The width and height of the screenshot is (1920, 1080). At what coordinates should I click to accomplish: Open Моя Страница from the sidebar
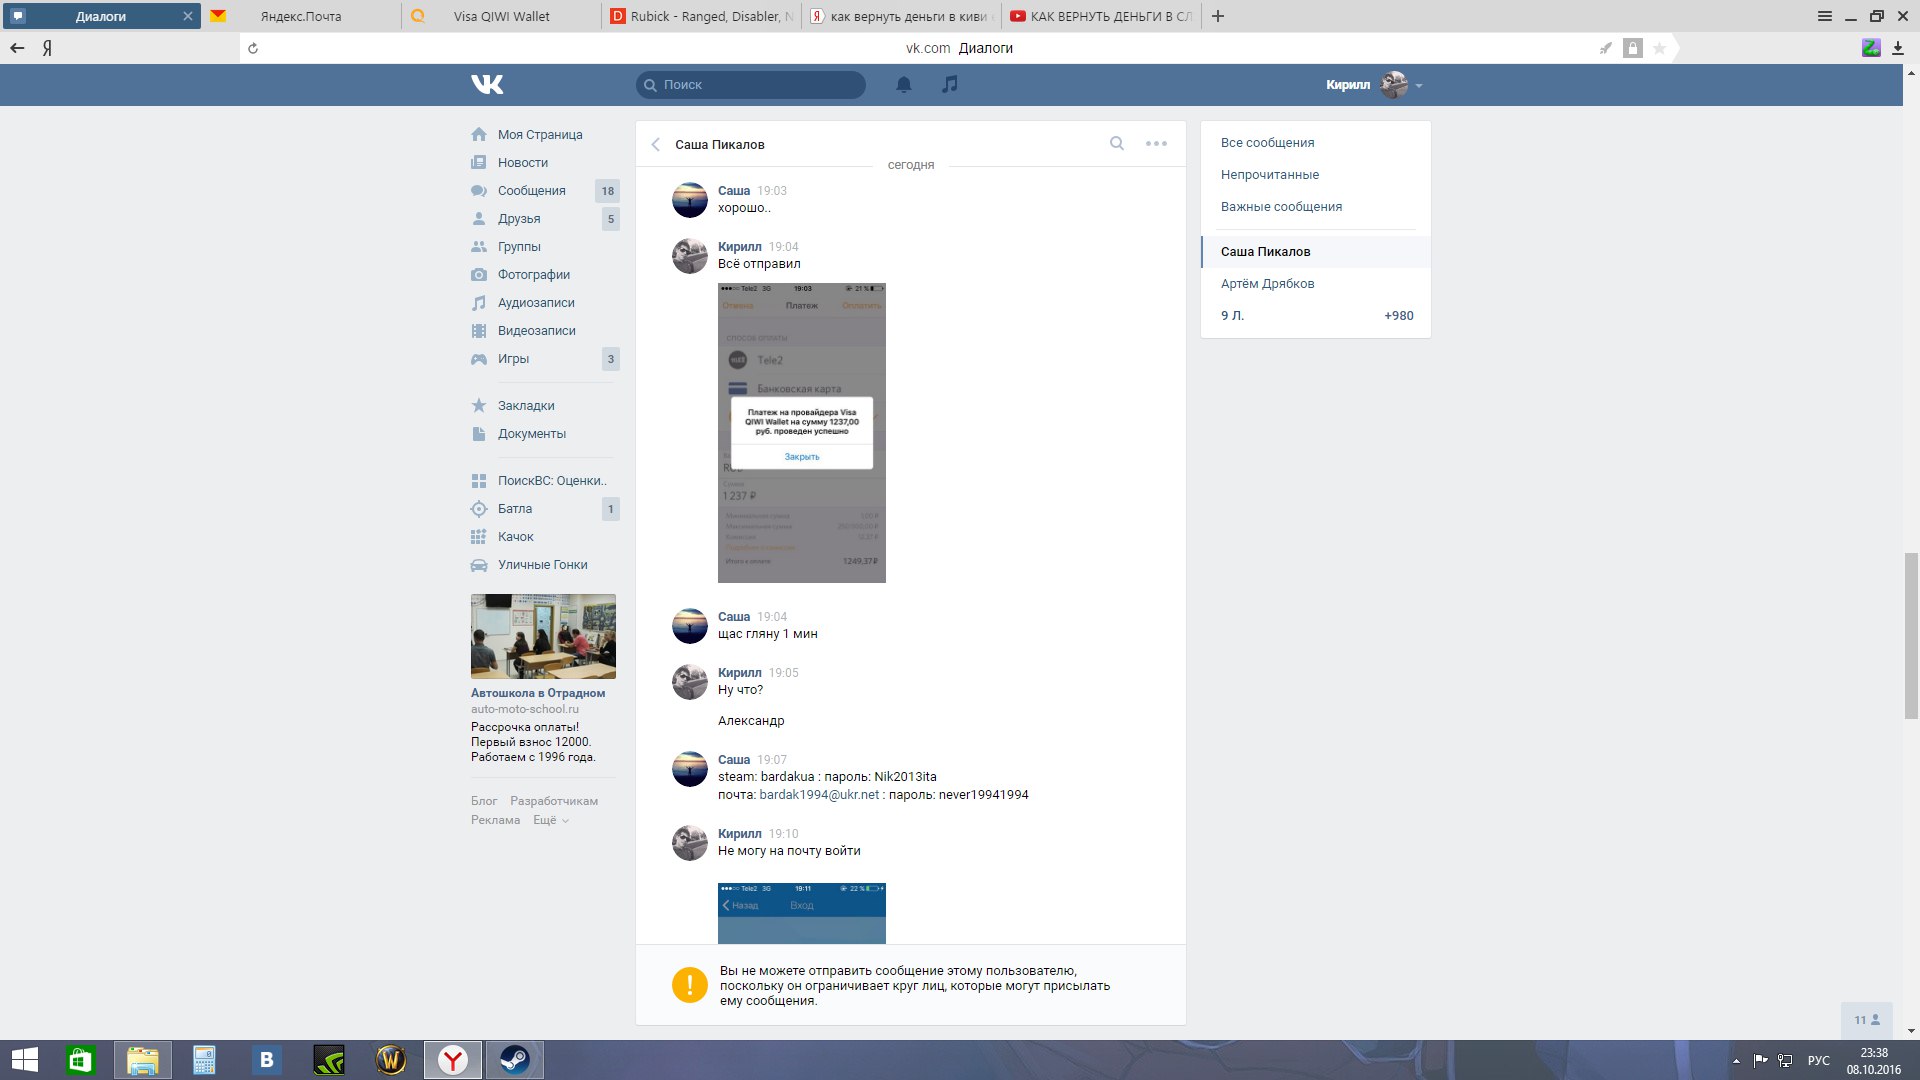tap(540, 134)
